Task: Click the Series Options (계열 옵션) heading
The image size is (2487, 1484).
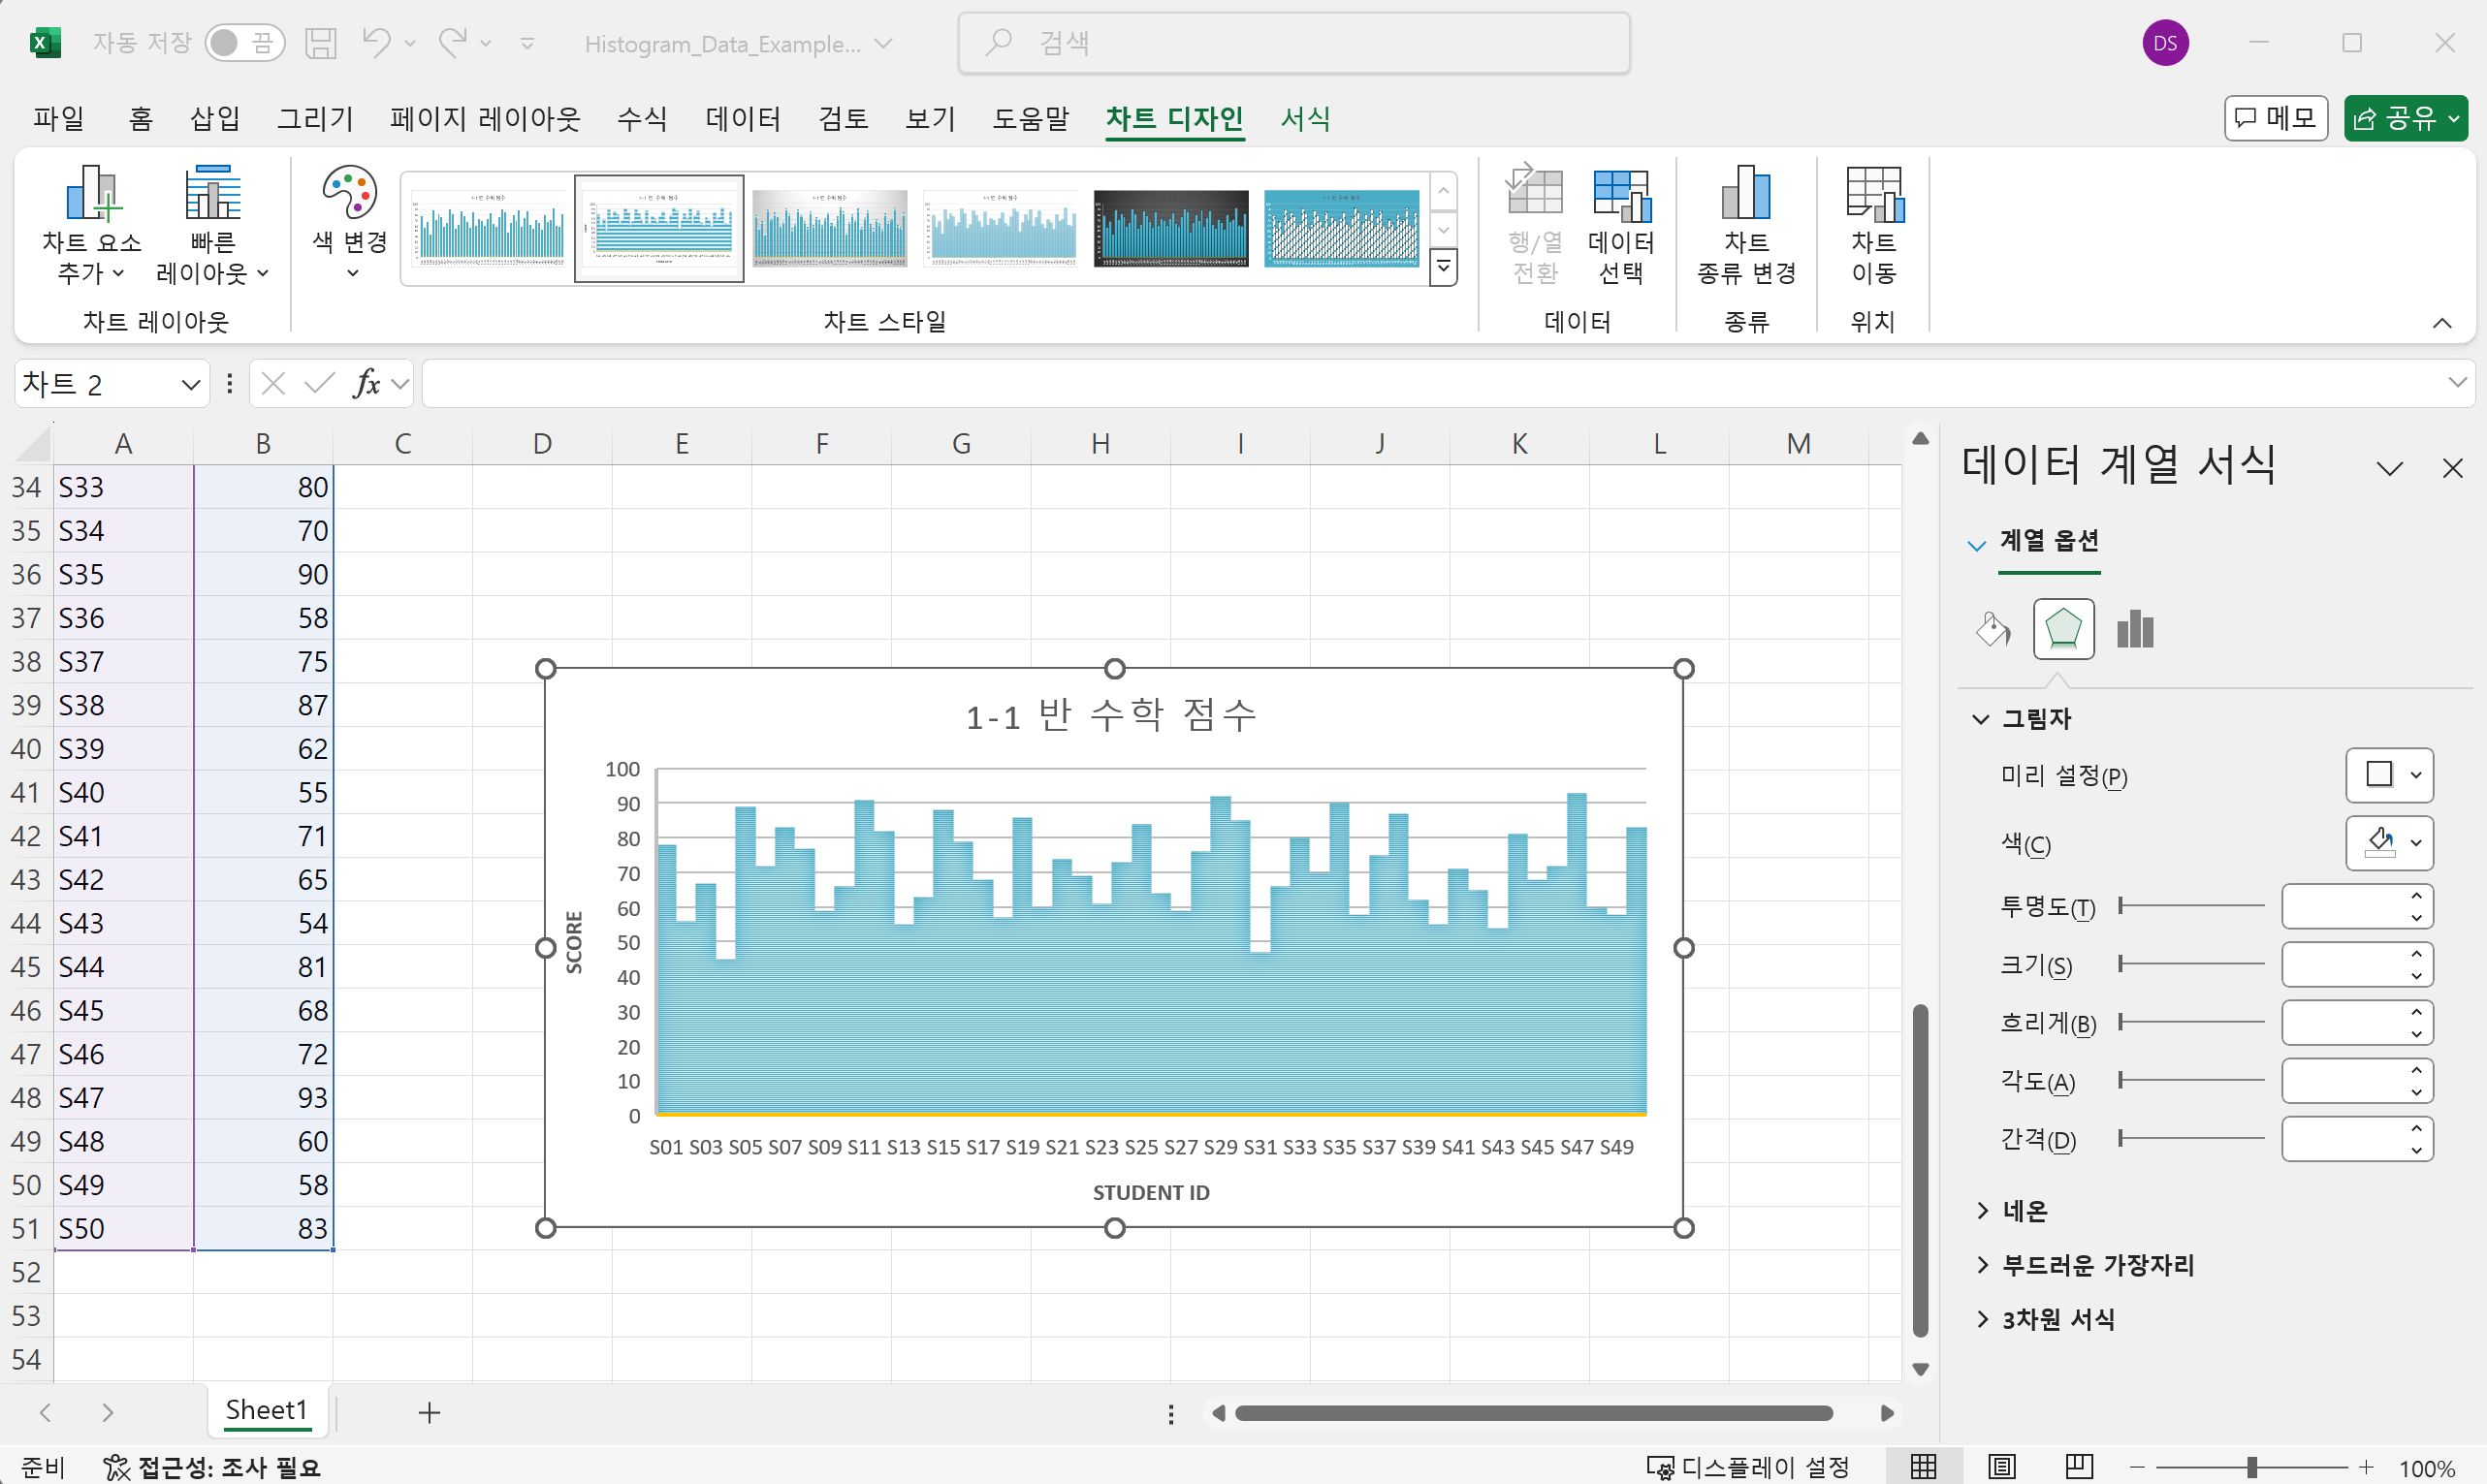Action: pyautogui.click(x=2049, y=541)
